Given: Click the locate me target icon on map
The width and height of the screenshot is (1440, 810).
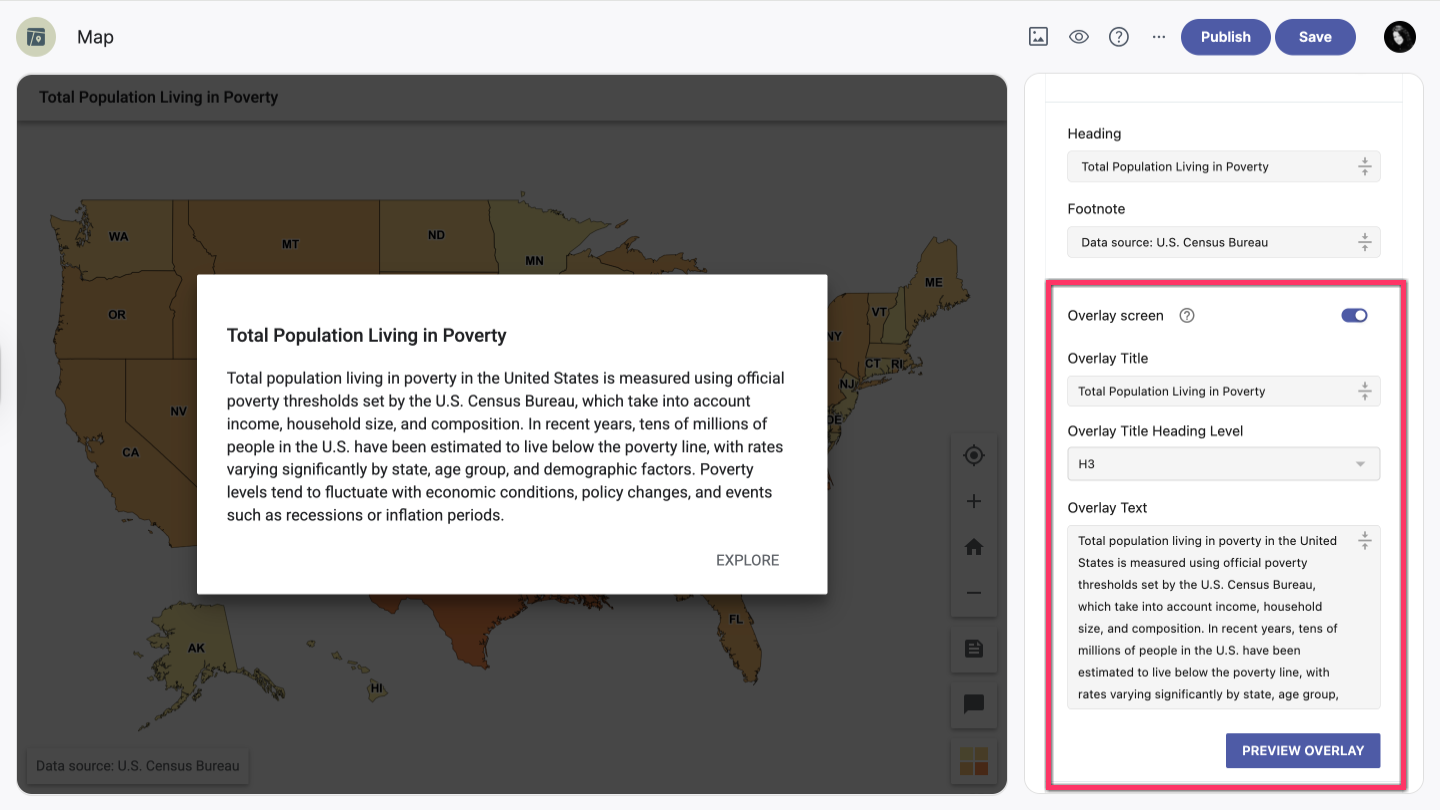Looking at the screenshot, I should (x=974, y=456).
